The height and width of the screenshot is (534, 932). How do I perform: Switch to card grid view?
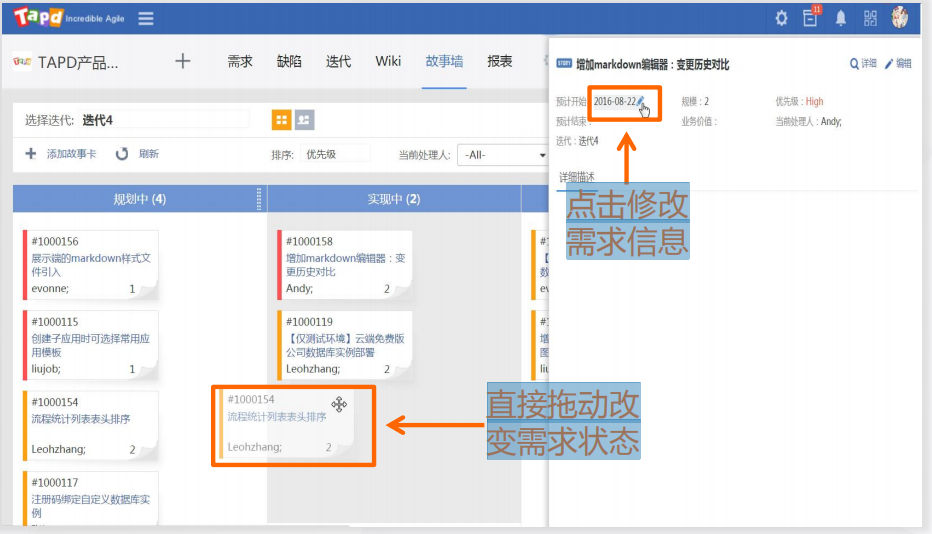point(282,120)
